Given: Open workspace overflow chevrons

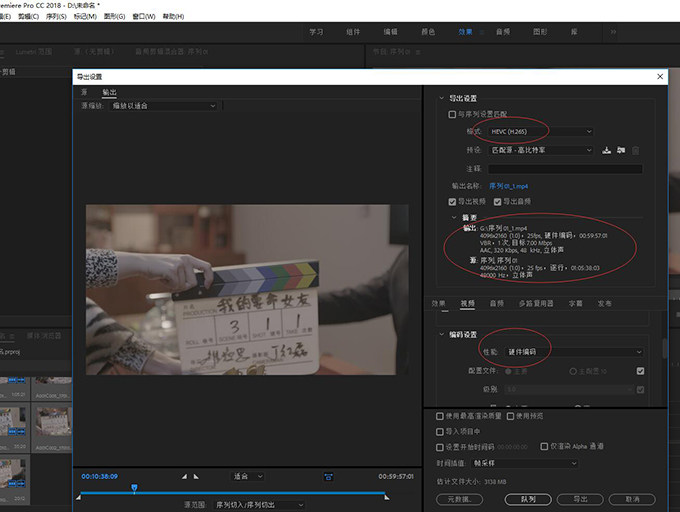Looking at the screenshot, I should pos(613,32).
